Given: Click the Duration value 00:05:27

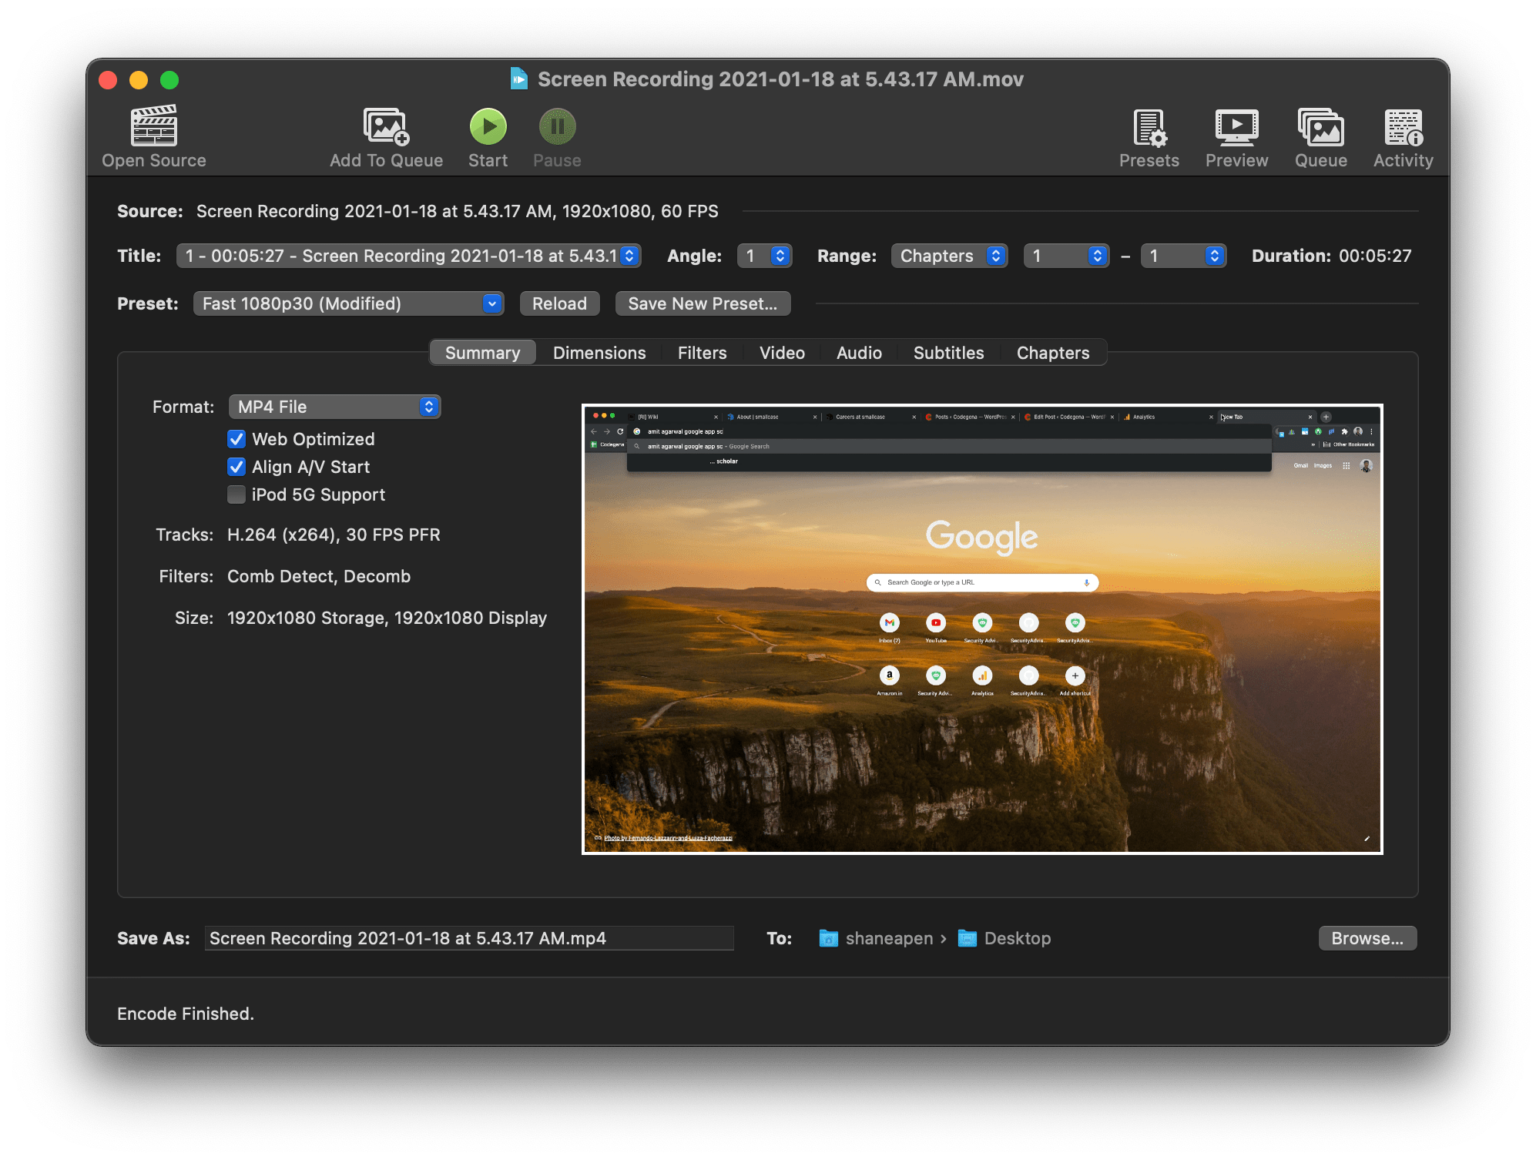Looking at the screenshot, I should tap(1375, 256).
